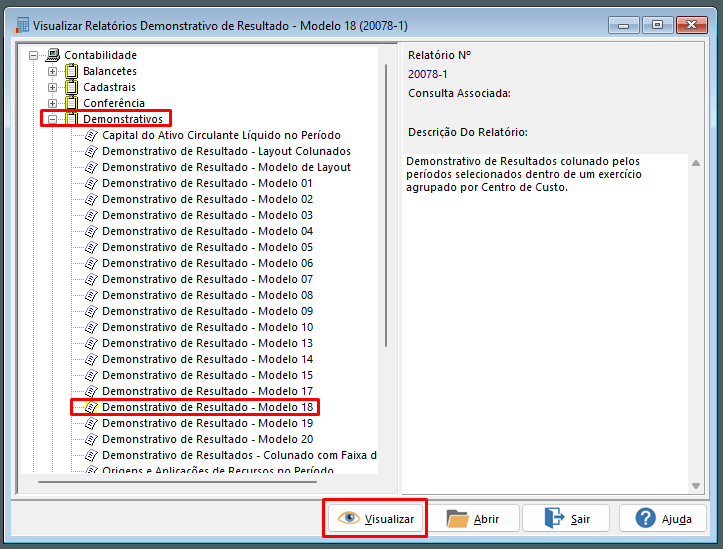Minimize the Visualizar Relatórios window
Image resolution: width=723 pixels, height=549 pixels.
[623, 25]
